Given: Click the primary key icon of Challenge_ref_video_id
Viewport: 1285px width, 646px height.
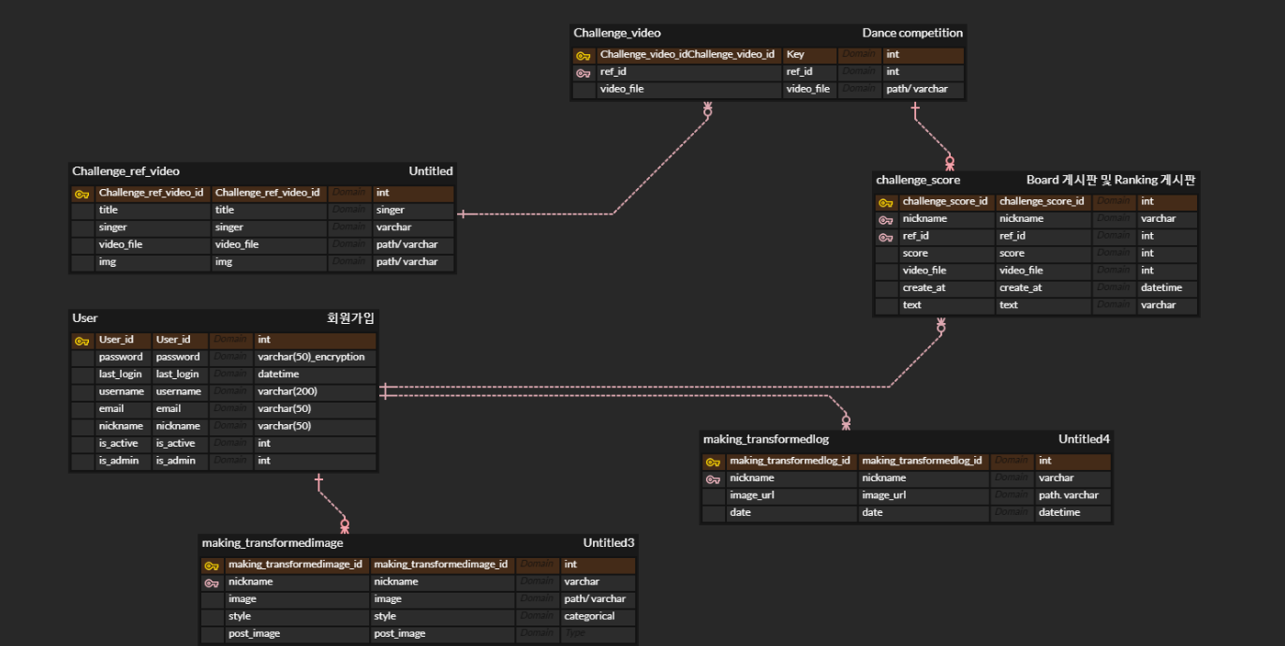Looking at the screenshot, I should click(82, 192).
